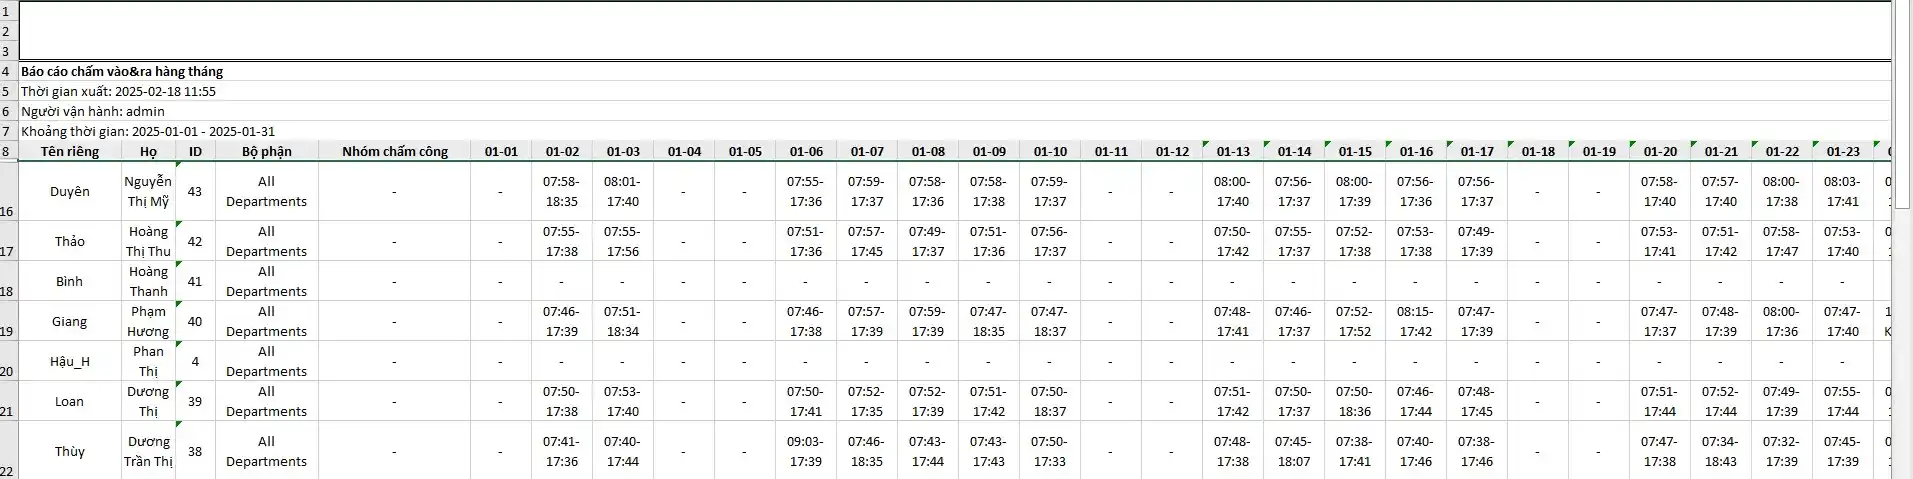Select entire row 19 via row header

tap(8, 331)
